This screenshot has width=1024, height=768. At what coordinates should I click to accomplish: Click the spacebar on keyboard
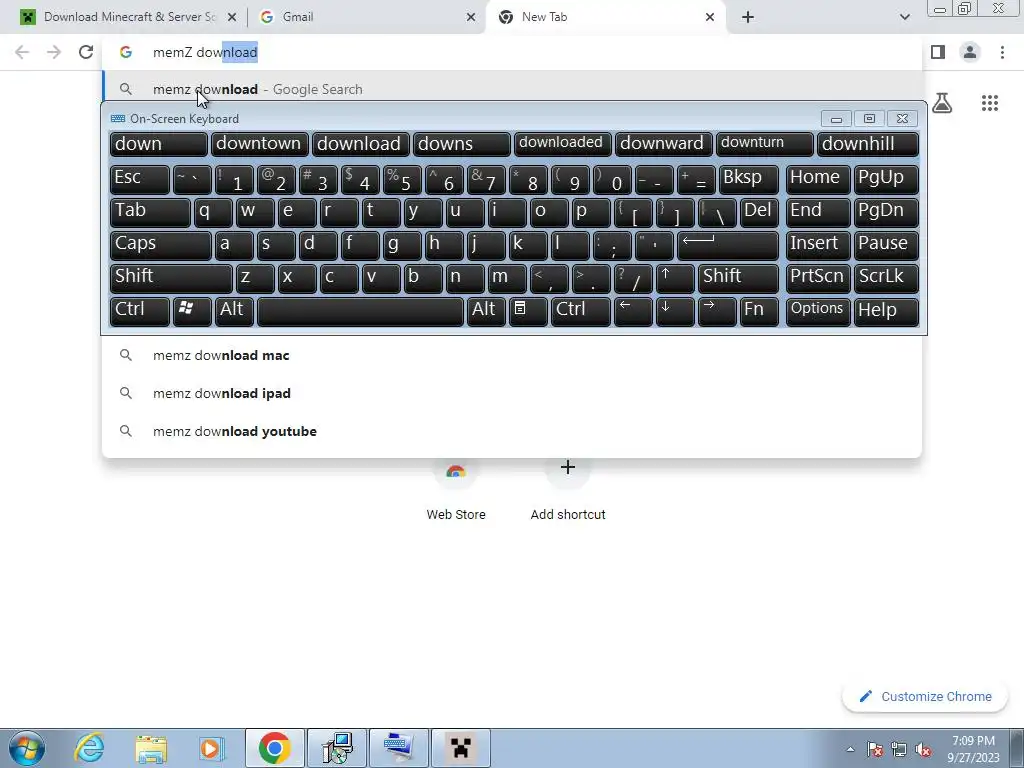(360, 312)
